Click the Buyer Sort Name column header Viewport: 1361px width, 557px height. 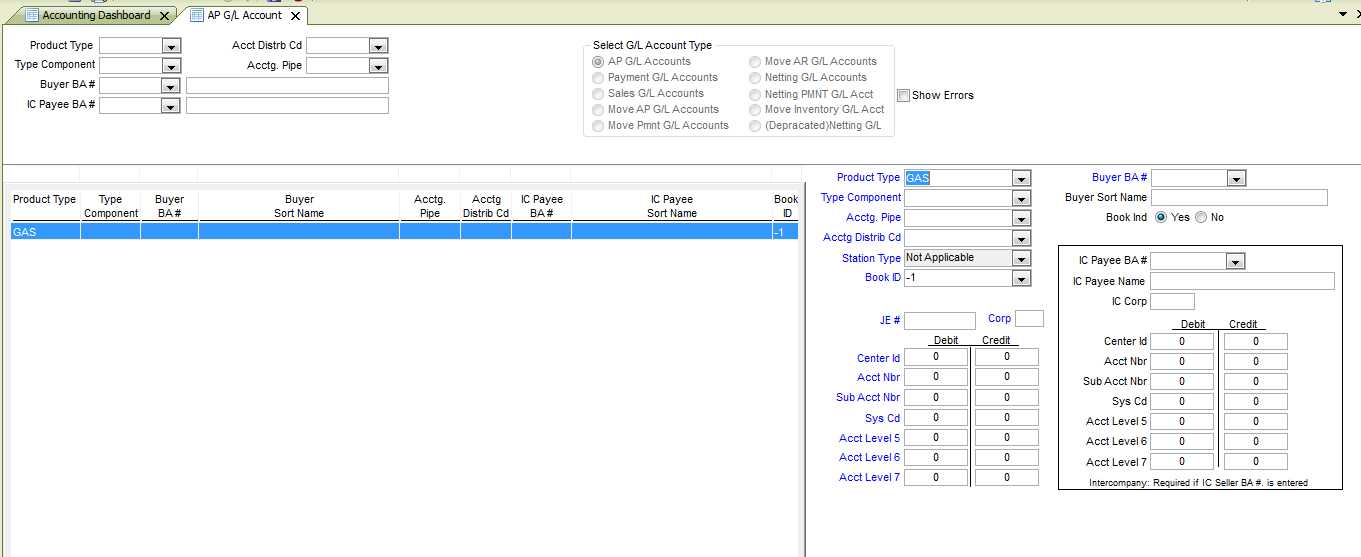[x=299, y=206]
